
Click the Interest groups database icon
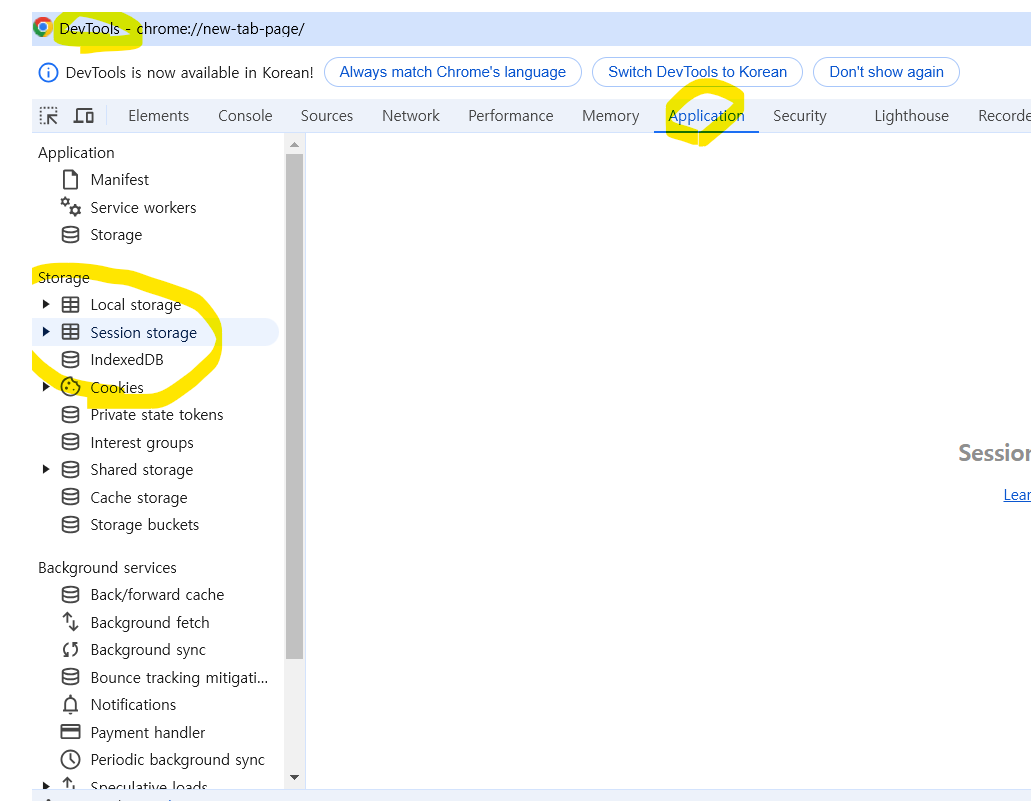point(70,442)
